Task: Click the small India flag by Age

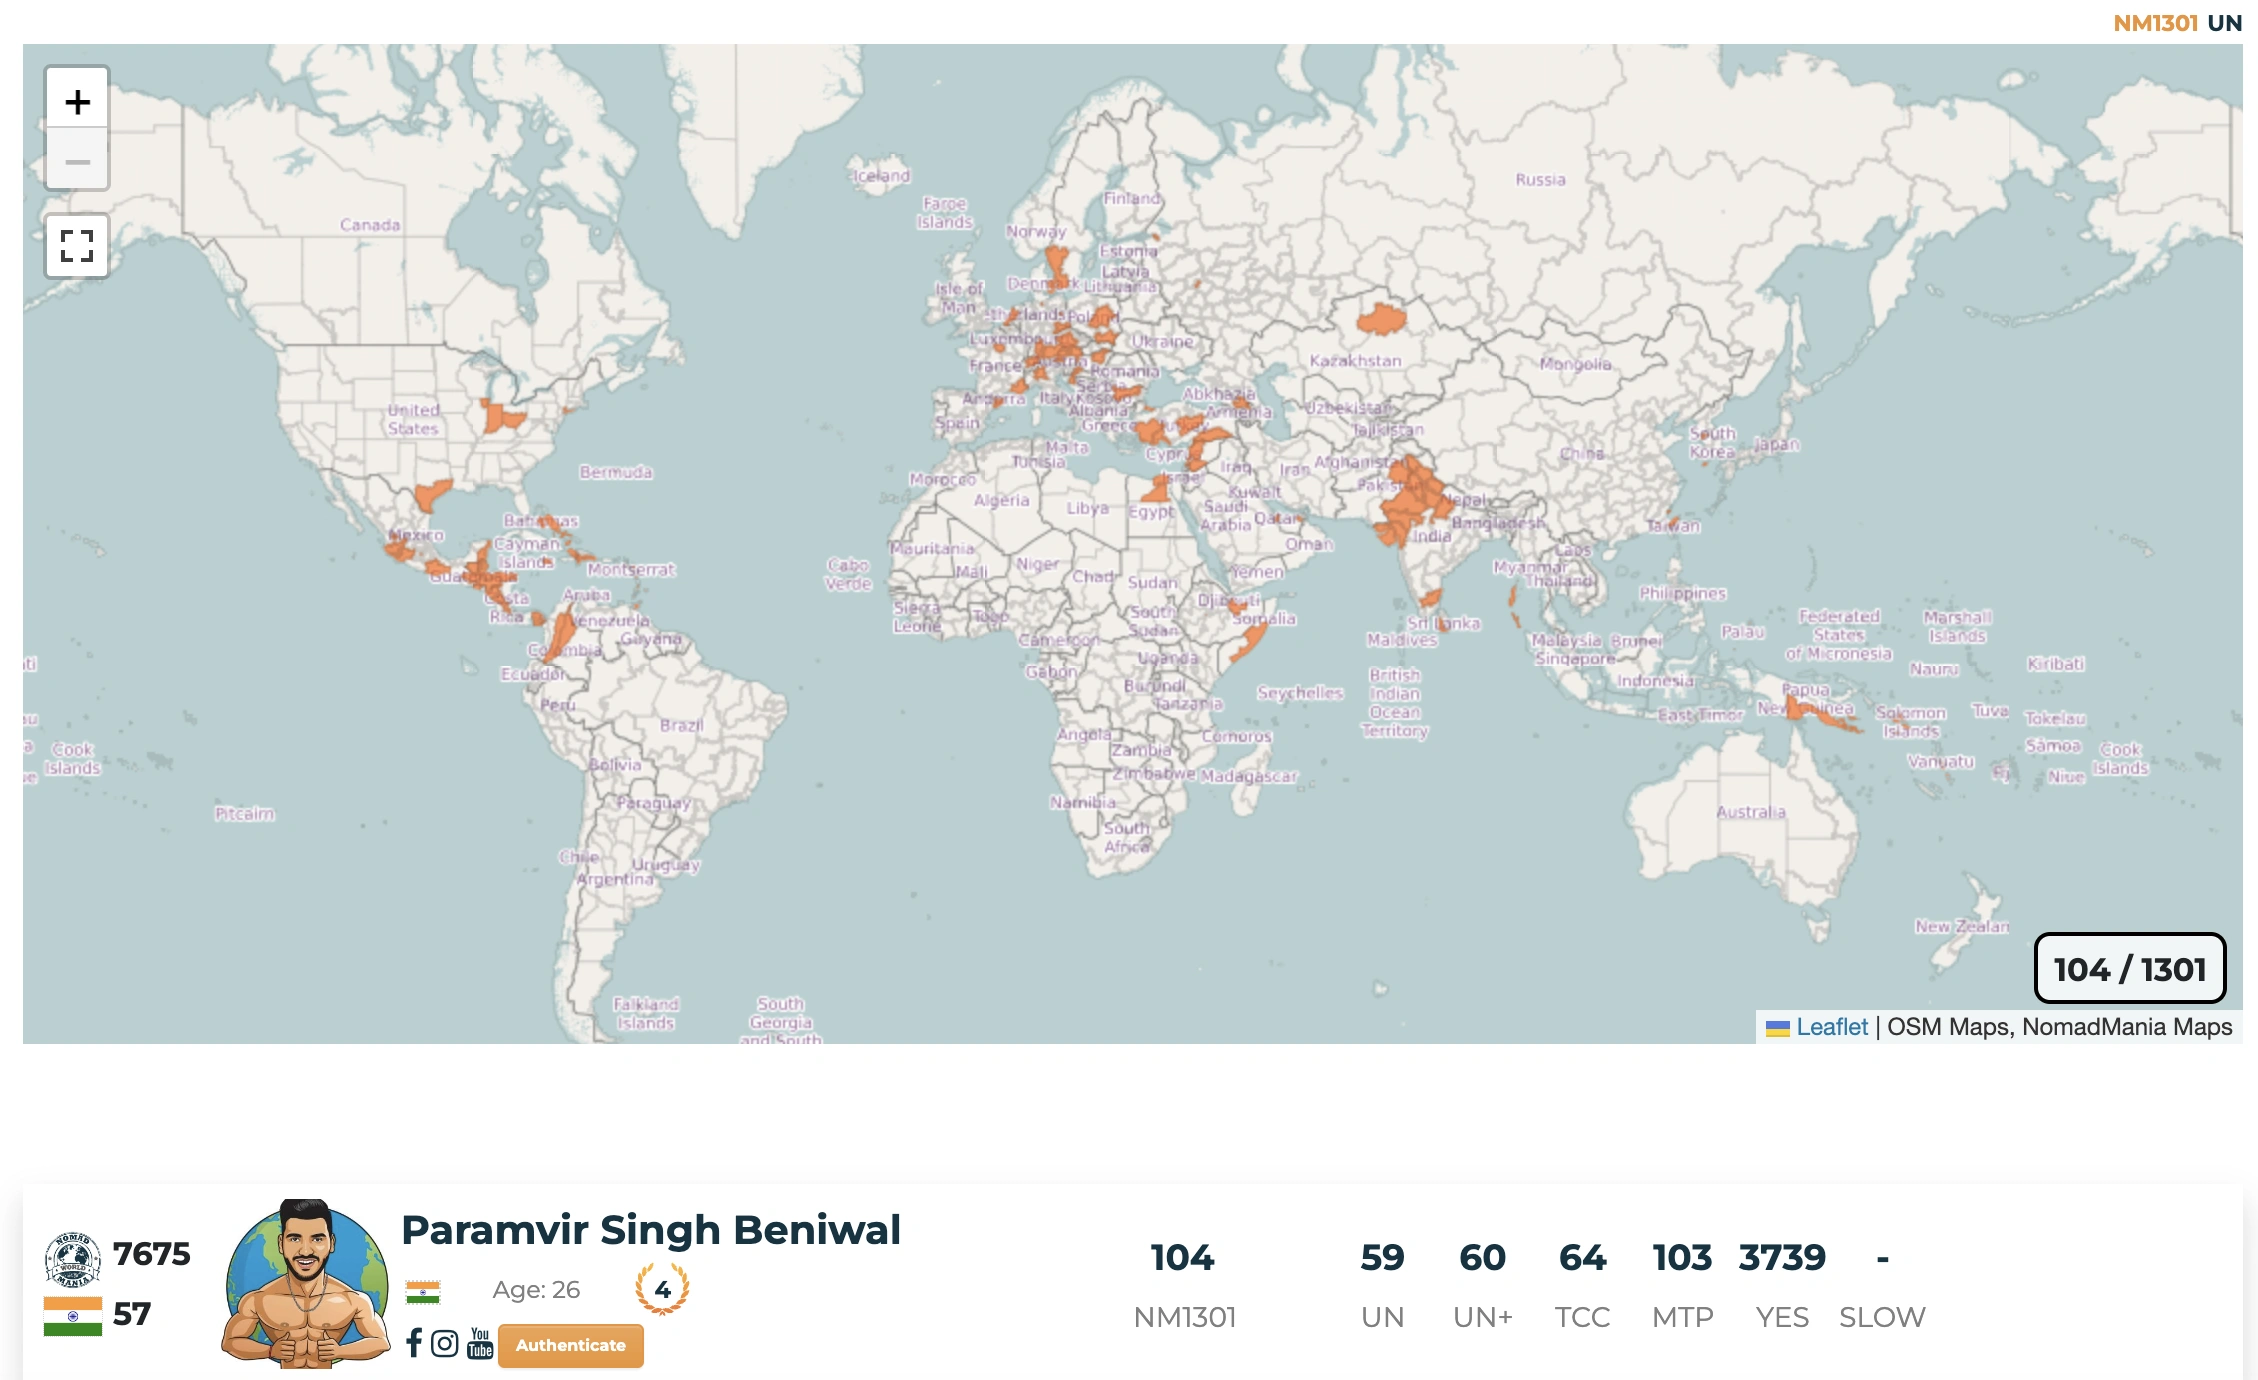Action: click(x=423, y=1291)
